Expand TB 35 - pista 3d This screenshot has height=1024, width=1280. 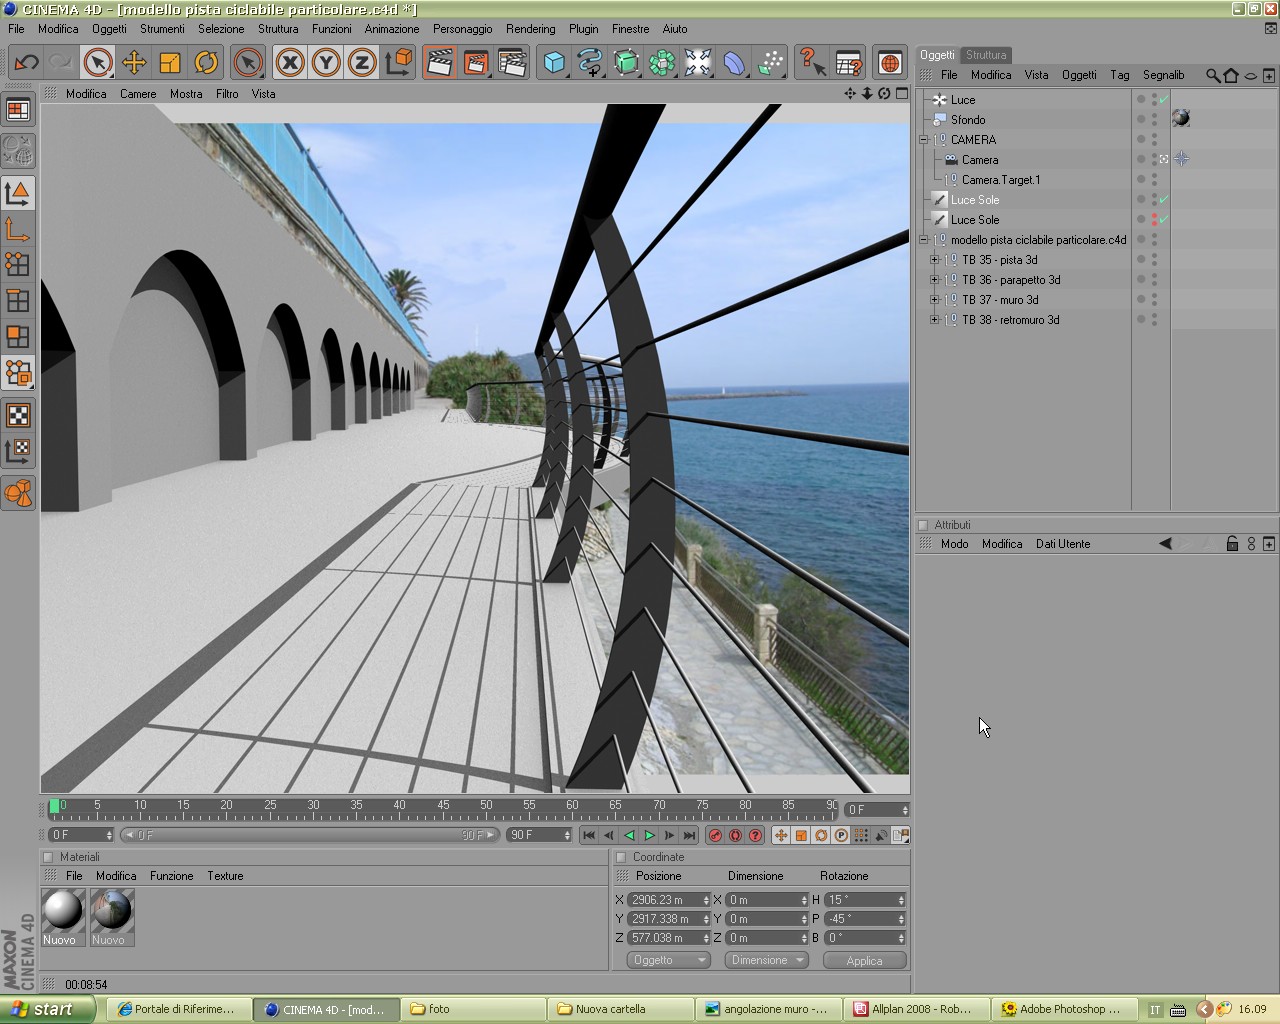935,260
